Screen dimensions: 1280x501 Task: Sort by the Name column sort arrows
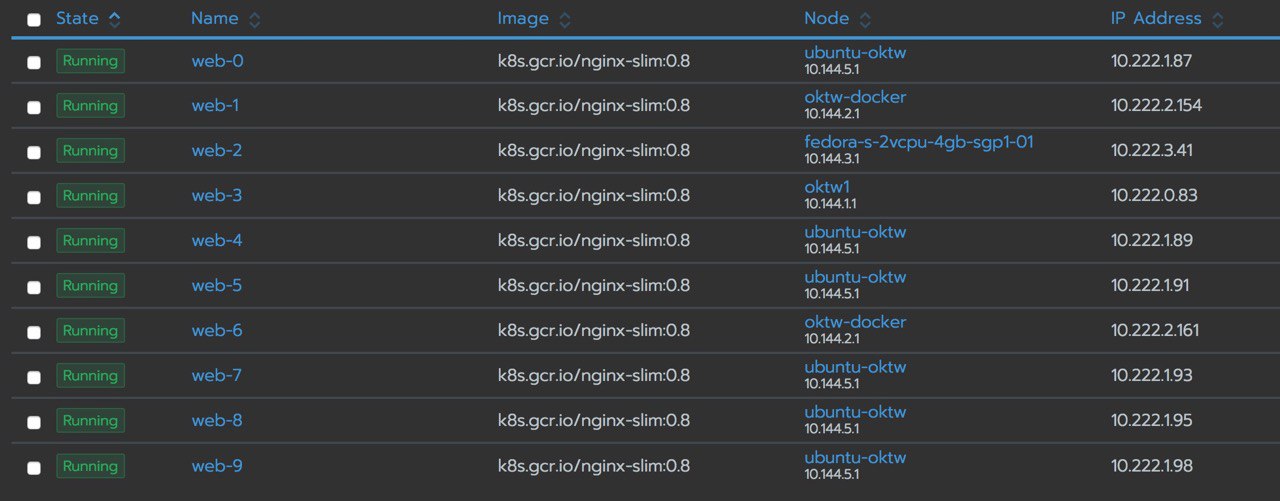click(254, 19)
